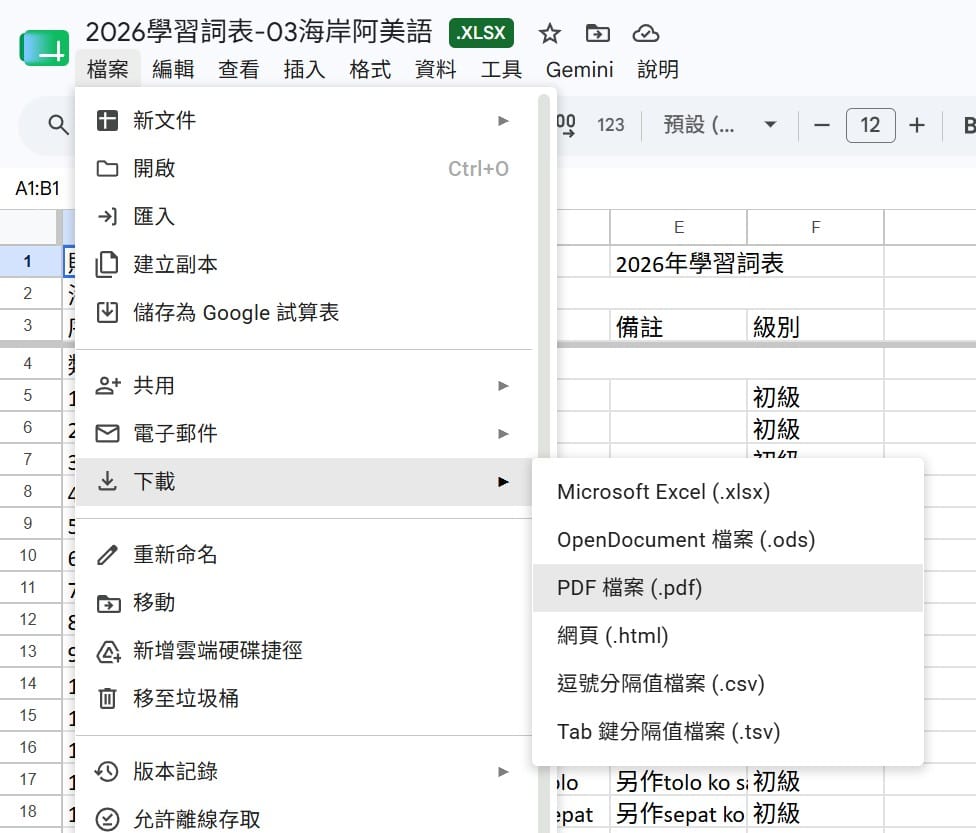Viewport: 976px width, 833px height.
Task: Click the New document plus-sheet icon
Action: coord(107,120)
